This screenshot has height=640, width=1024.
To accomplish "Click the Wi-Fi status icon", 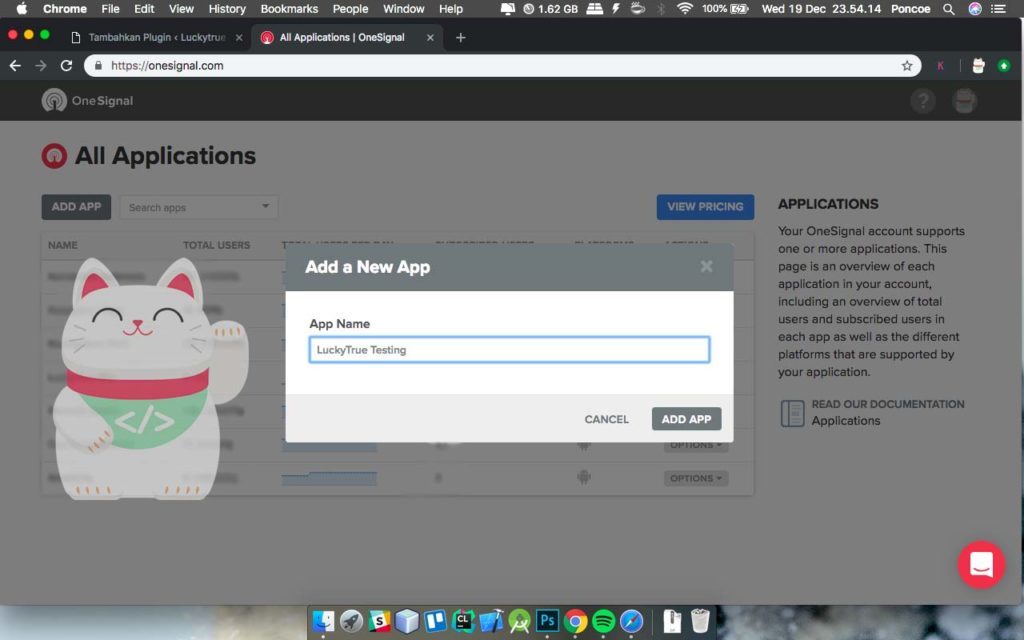I will [684, 8].
